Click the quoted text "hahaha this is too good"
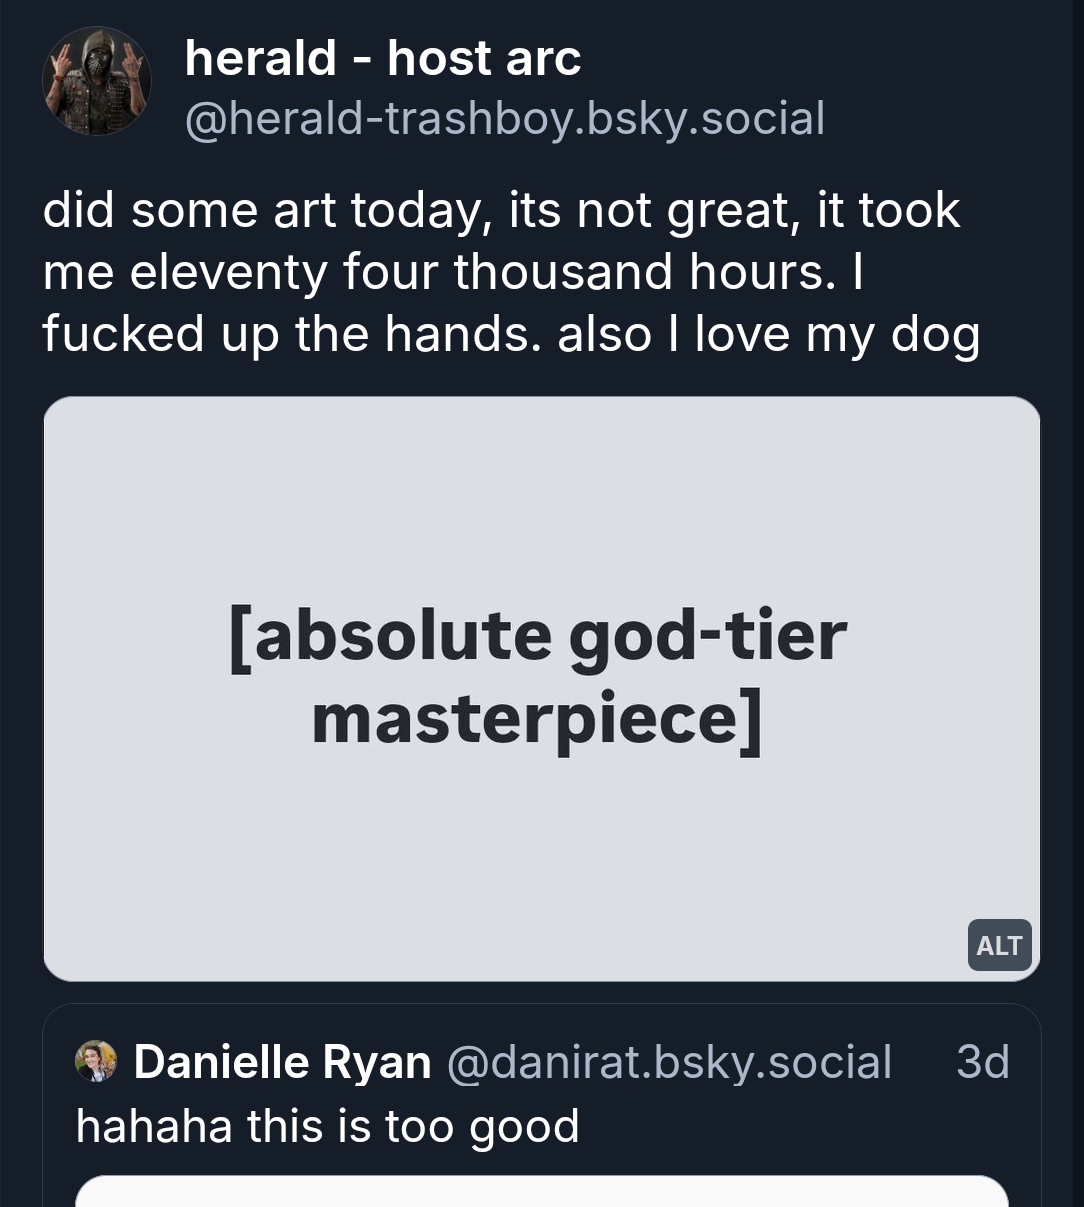The height and width of the screenshot is (1207, 1084). click(x=328, y=1126)
